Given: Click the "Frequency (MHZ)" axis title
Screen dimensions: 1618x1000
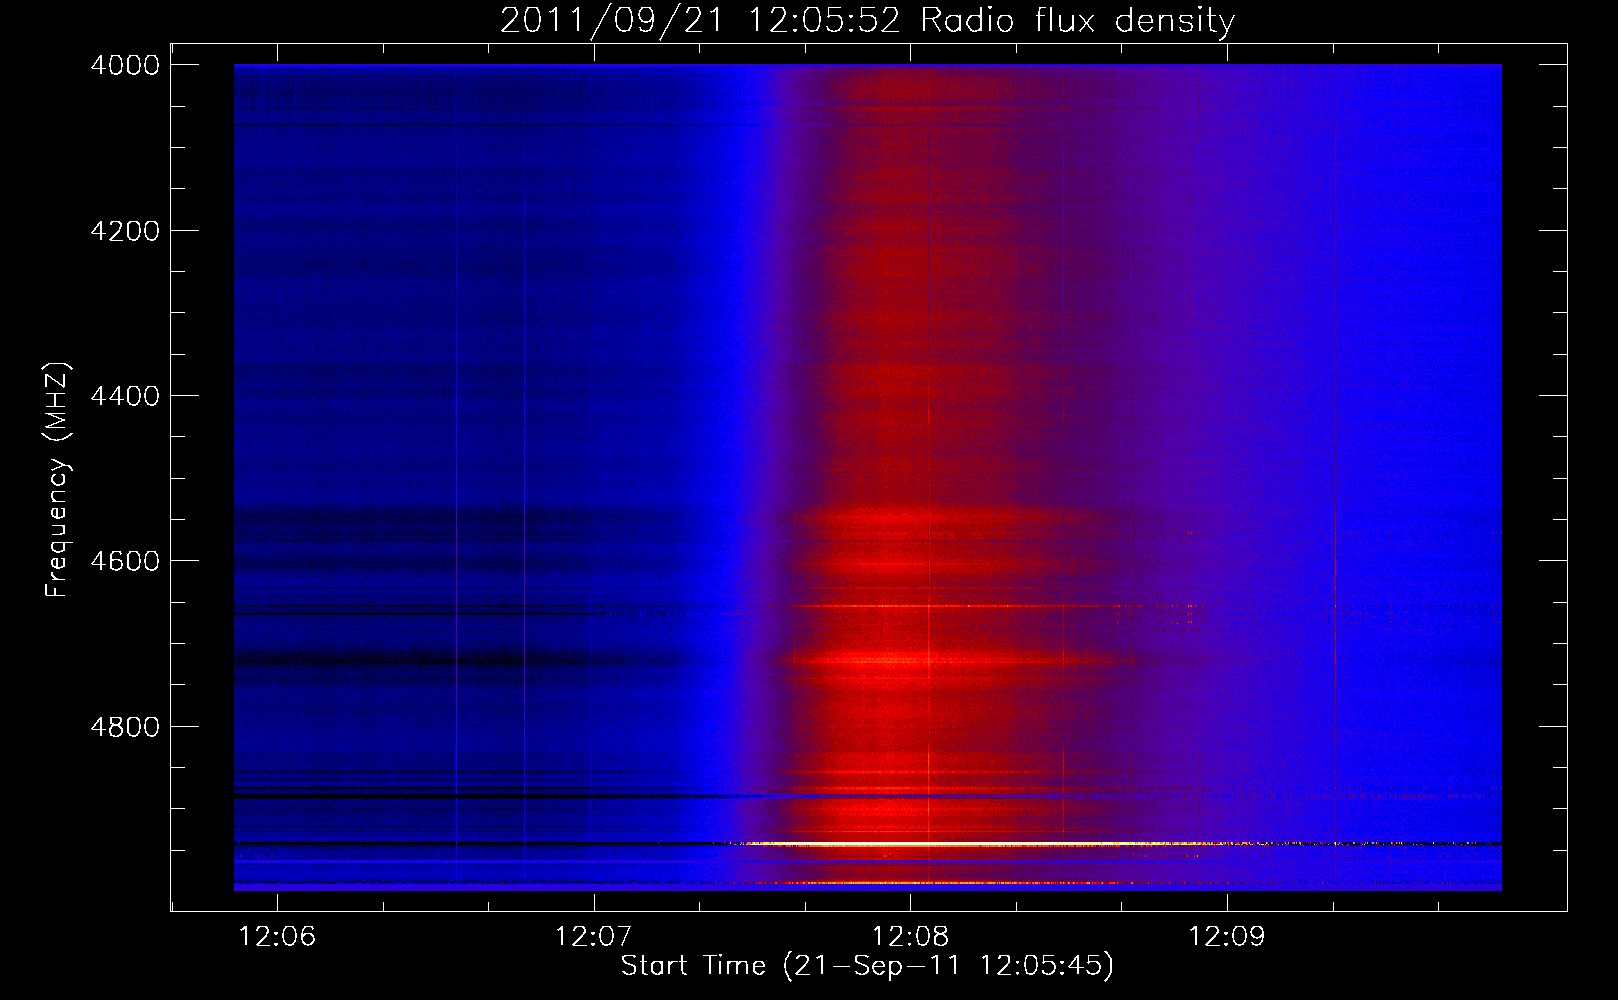Looking at the screenshot, I should (58, 479).
